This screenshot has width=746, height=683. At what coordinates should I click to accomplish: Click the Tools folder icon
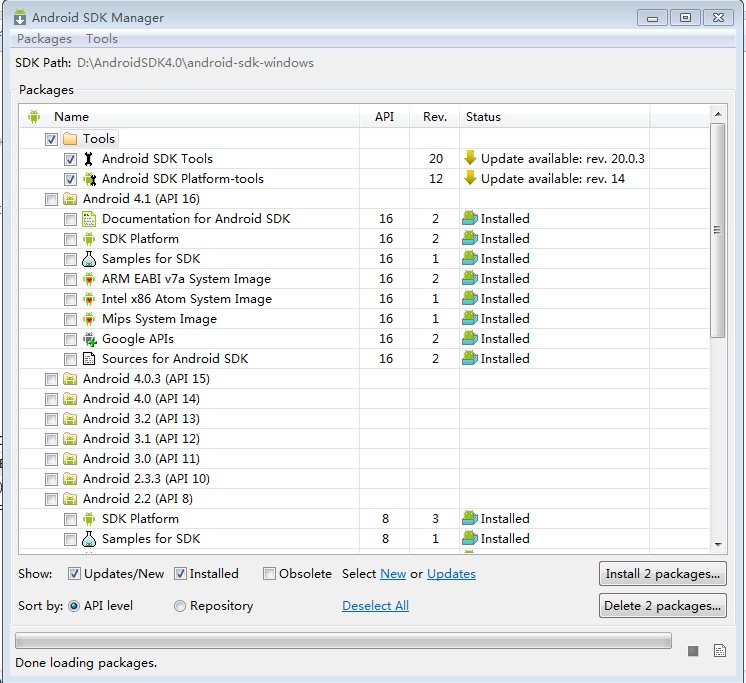(x=70, y=139)
